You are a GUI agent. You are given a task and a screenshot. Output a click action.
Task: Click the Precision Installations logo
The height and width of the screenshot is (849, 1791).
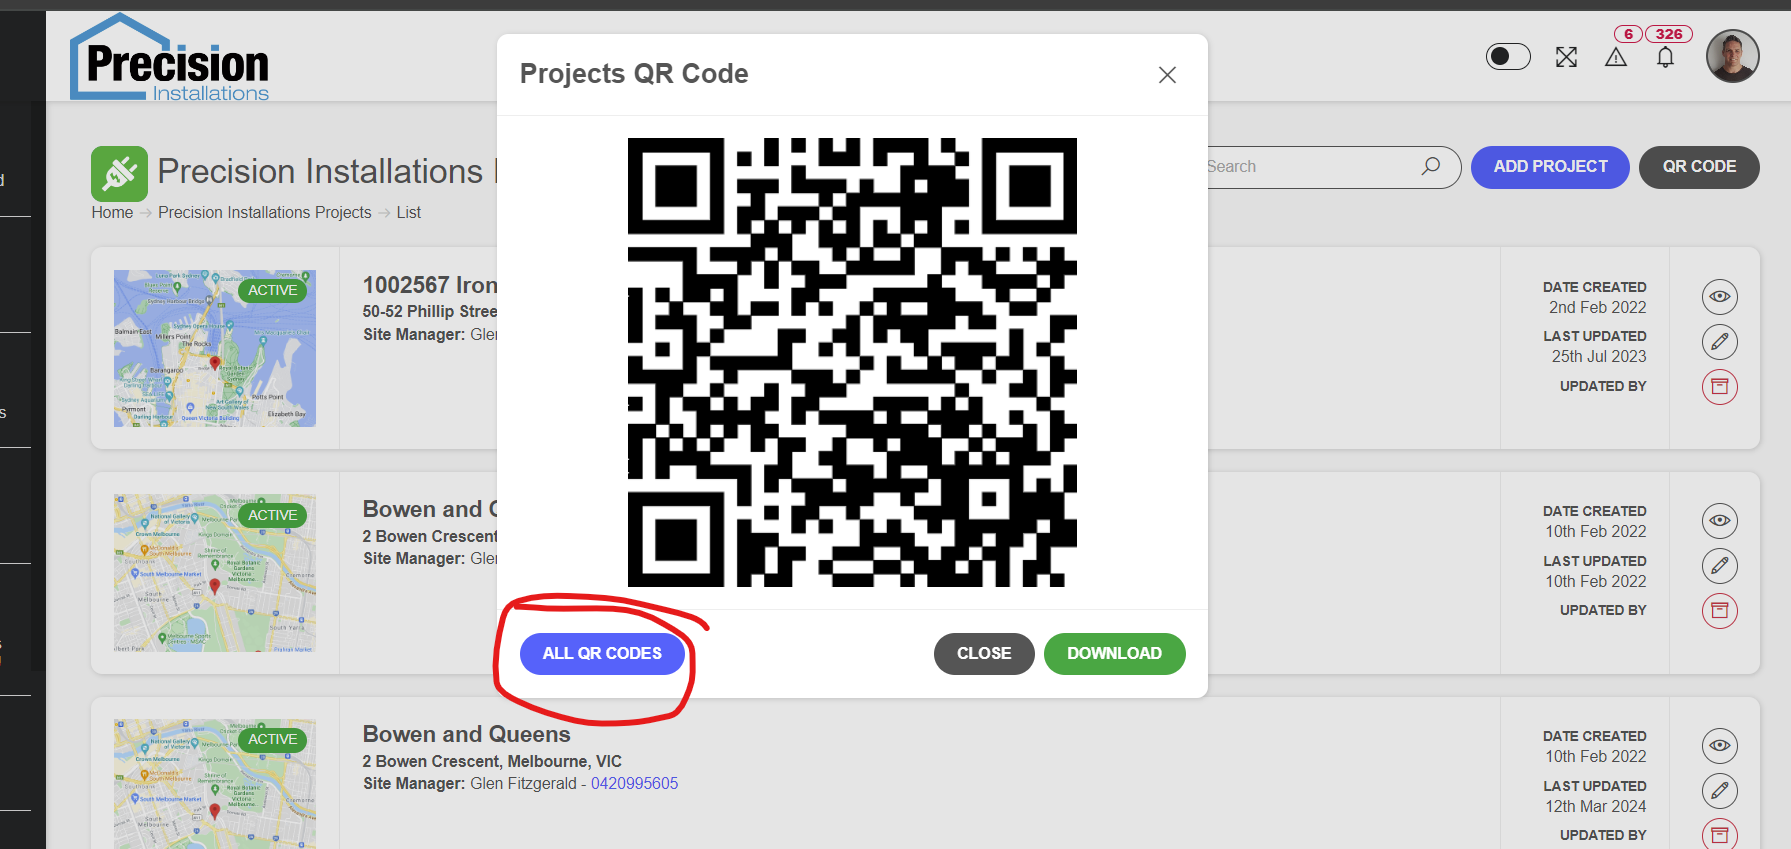[x=170, y=58]
